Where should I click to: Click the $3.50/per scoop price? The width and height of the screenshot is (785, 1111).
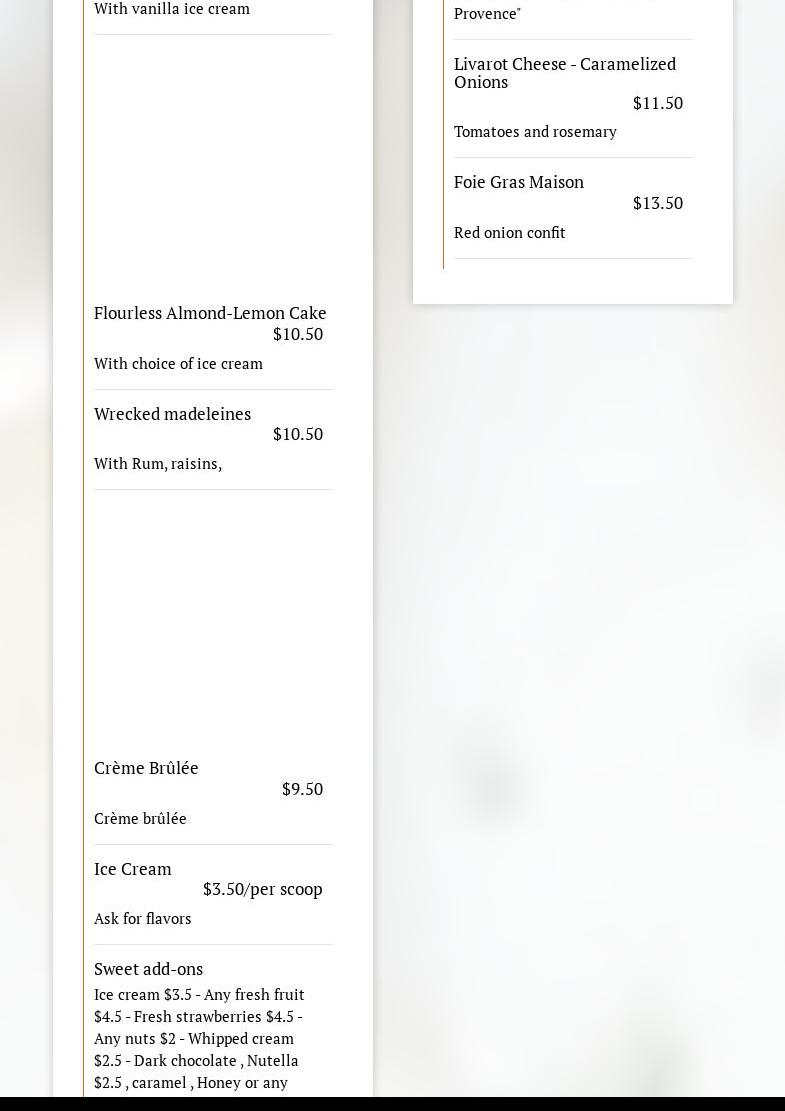click(x=262, y=889)
